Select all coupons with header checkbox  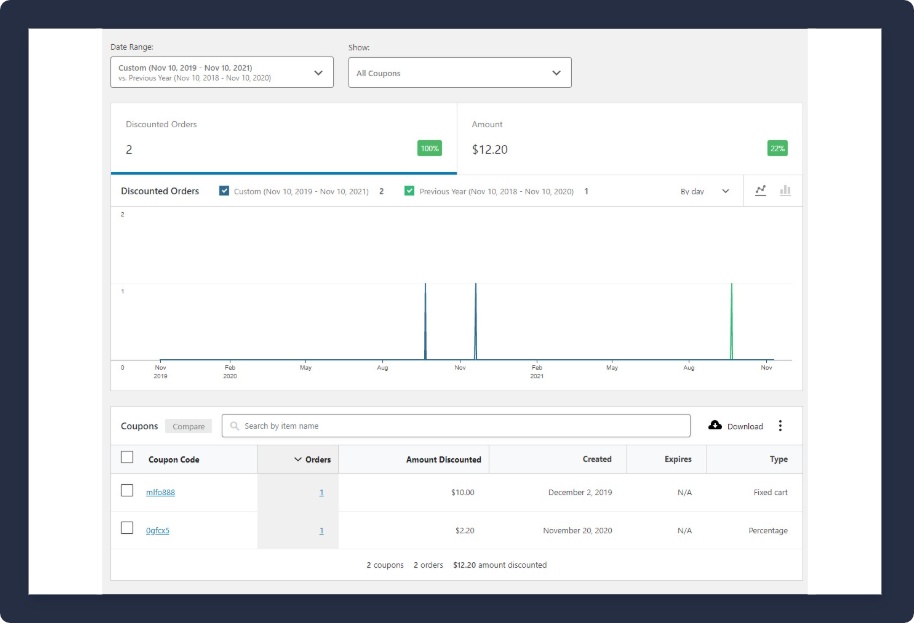127,458
